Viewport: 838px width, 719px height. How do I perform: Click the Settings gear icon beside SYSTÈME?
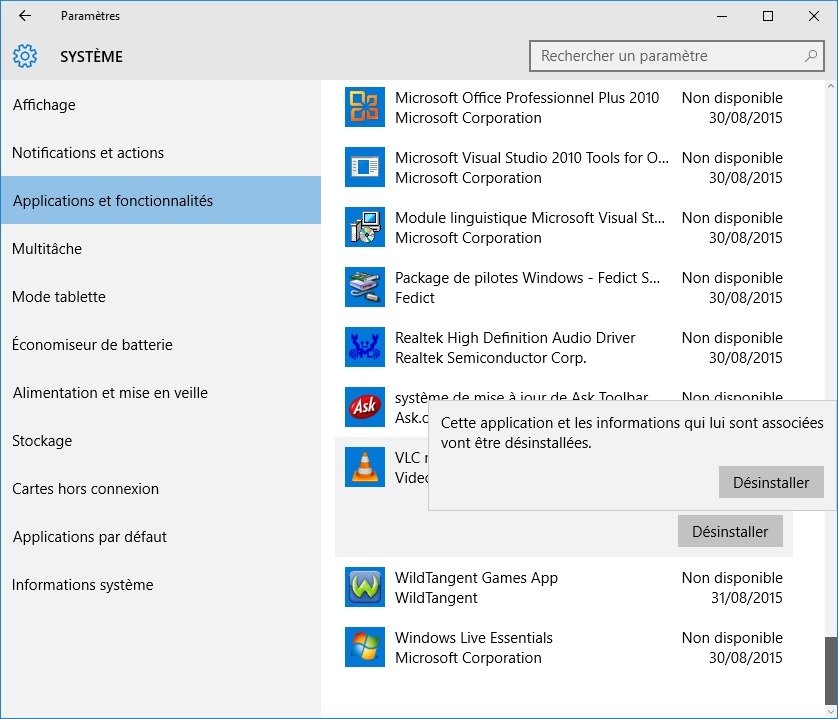click(25, 56)
